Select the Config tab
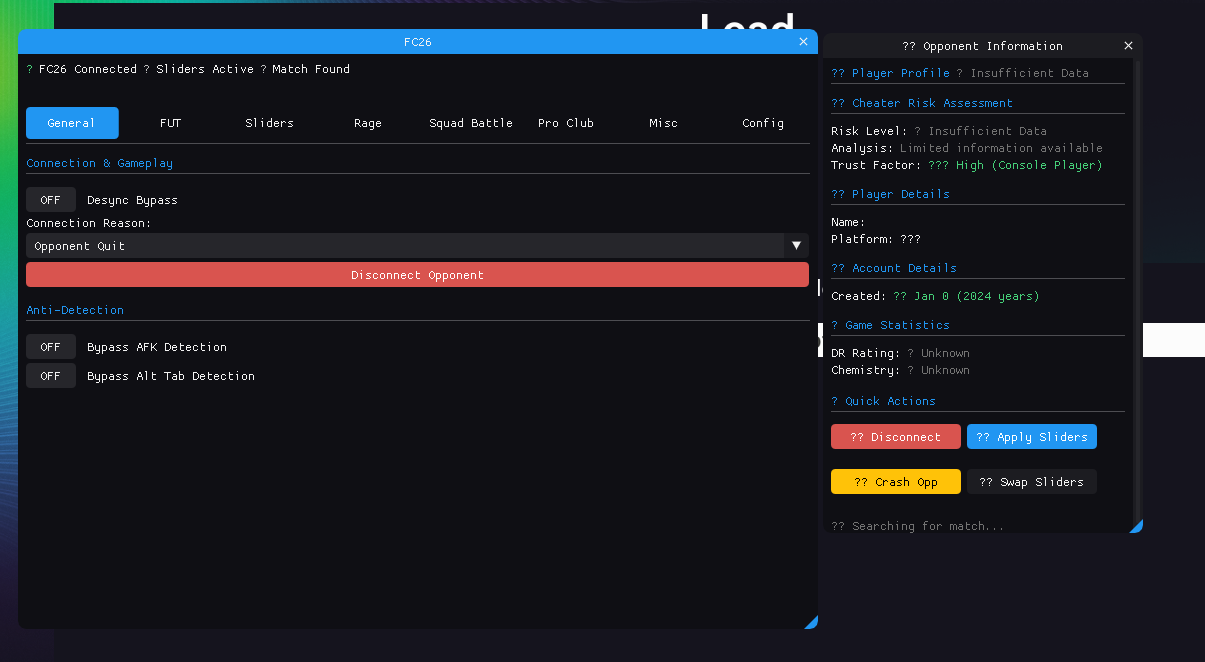The width and height of the screenshot is (1205, 662). (763, 123)
